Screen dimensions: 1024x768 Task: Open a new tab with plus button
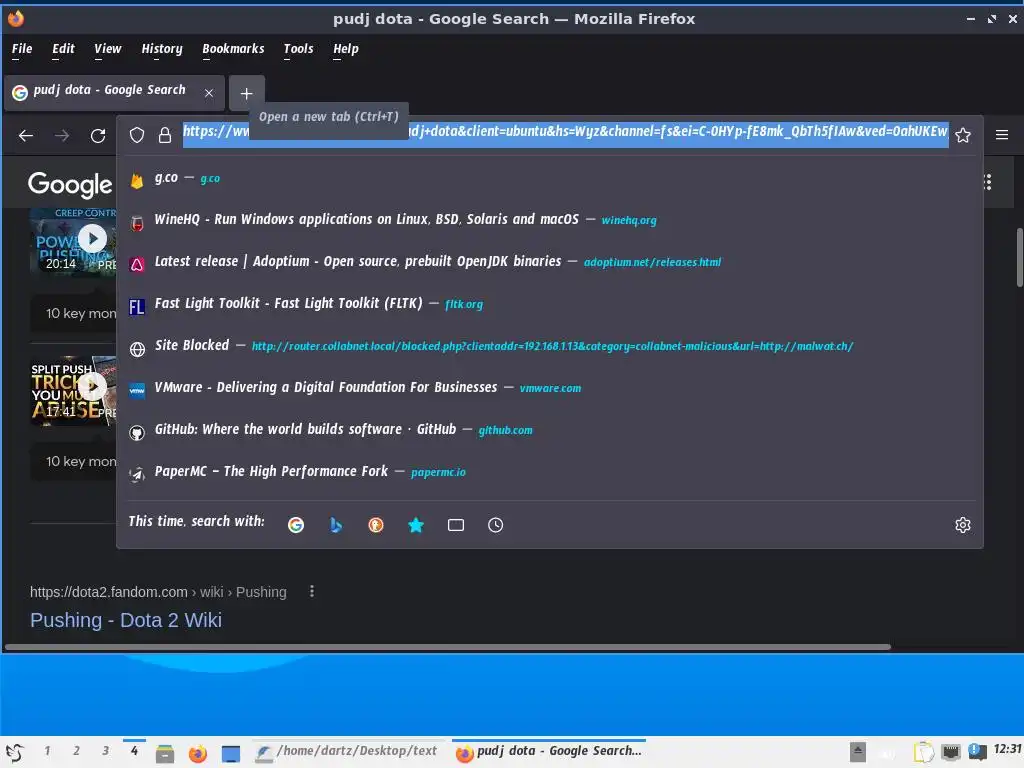click(x=246, y=93)
